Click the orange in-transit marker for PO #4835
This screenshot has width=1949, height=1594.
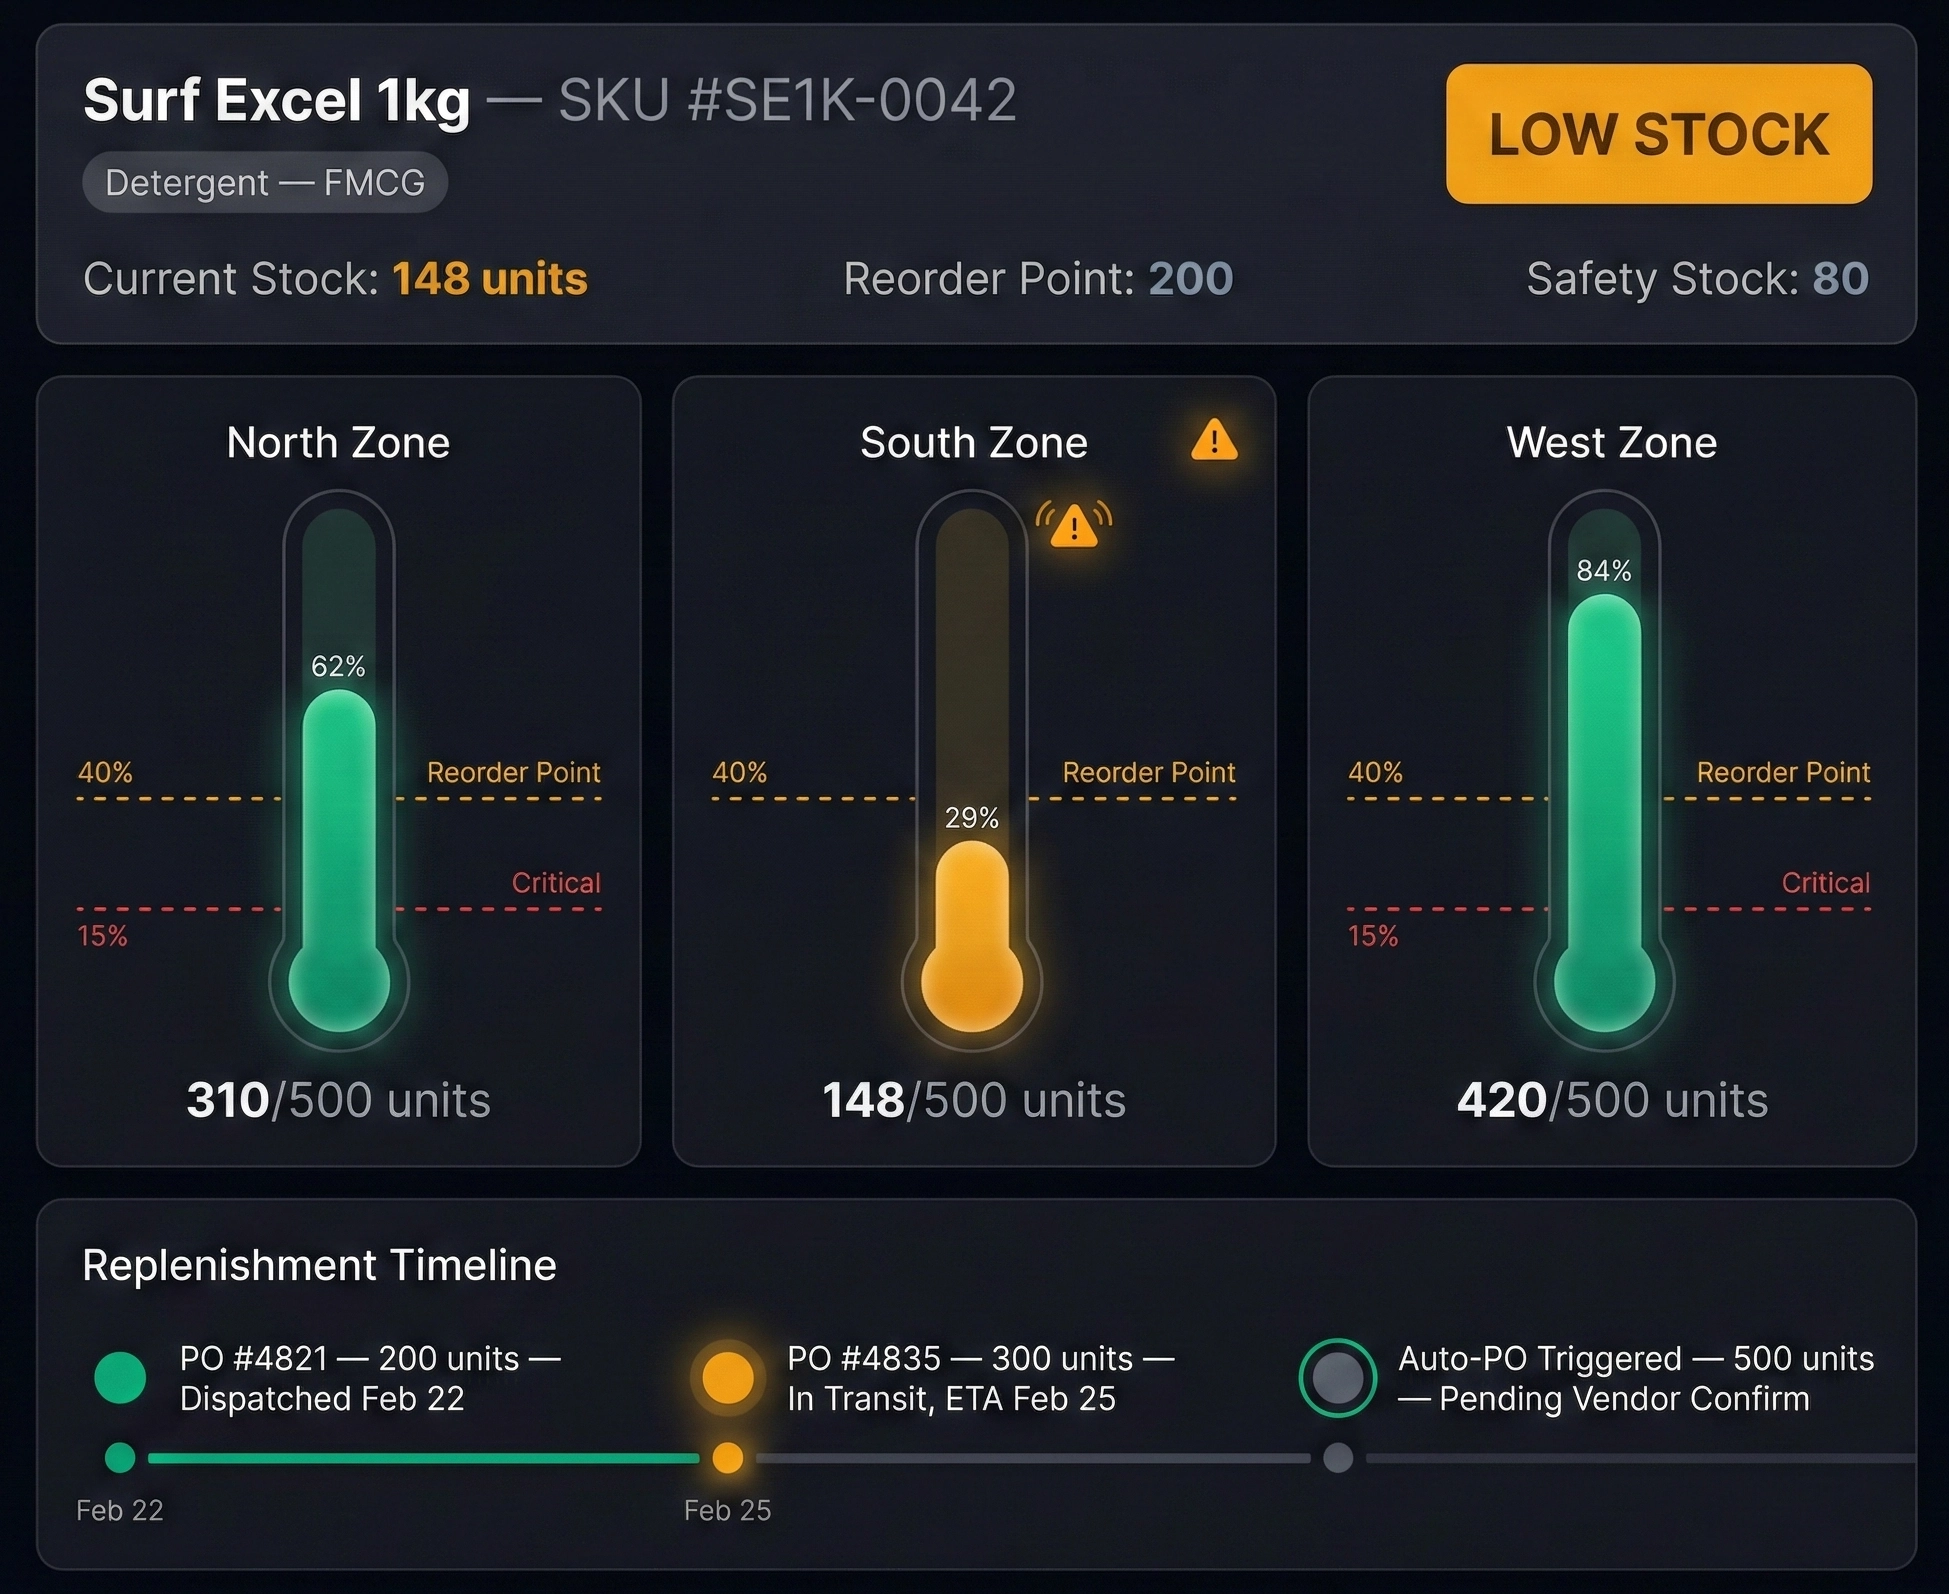728,1378
